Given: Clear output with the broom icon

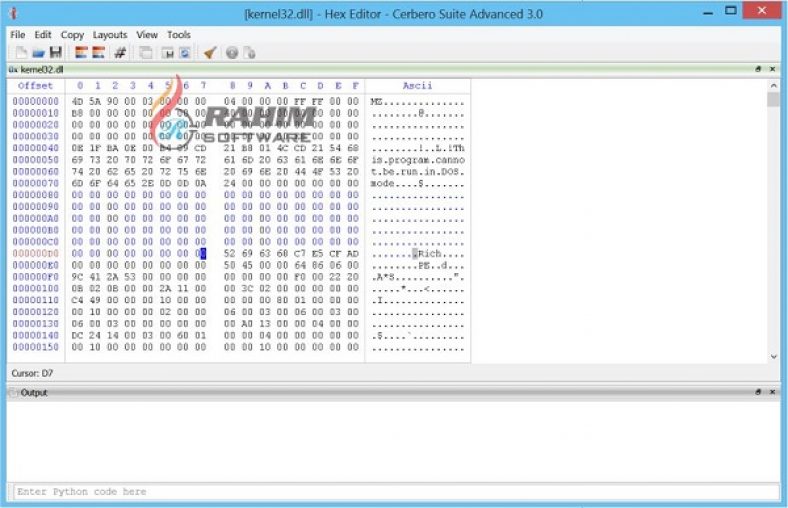Looking at the screenshot, I should (210, 52).
